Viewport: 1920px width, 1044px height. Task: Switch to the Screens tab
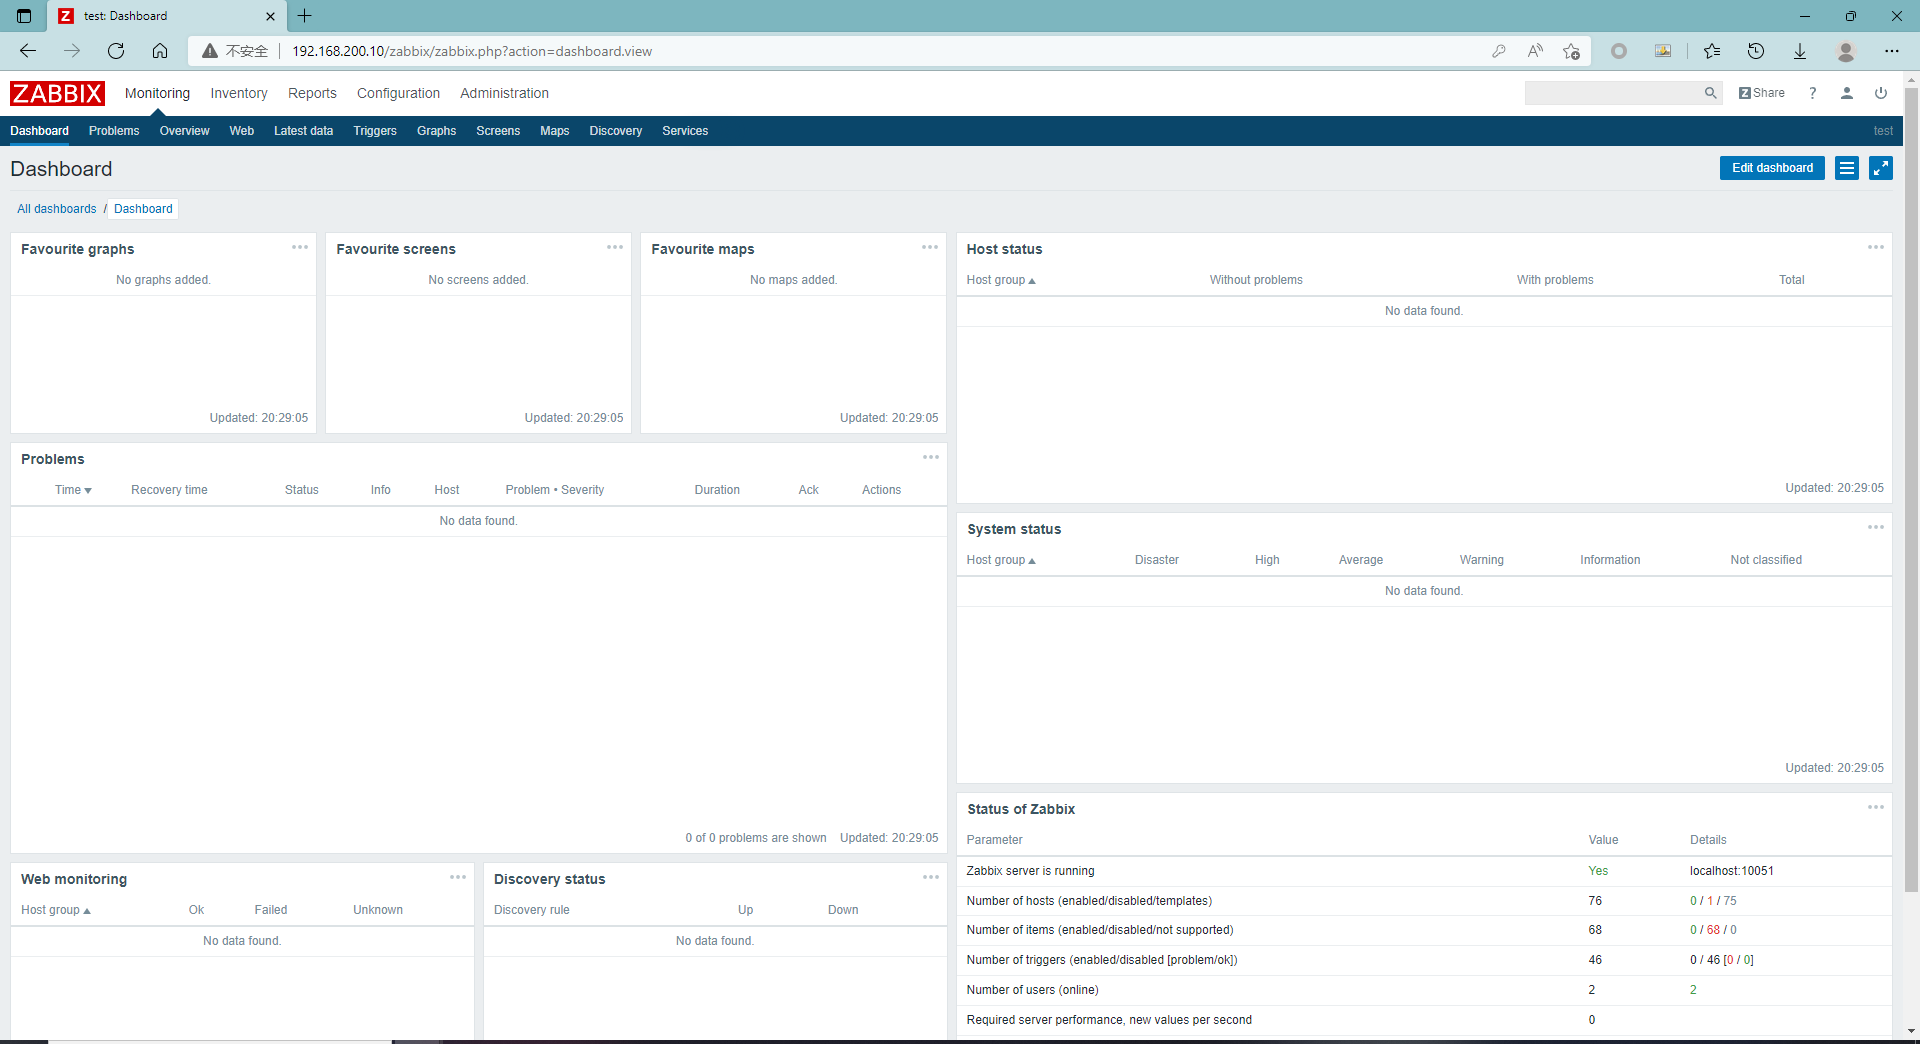click(498, 131)
